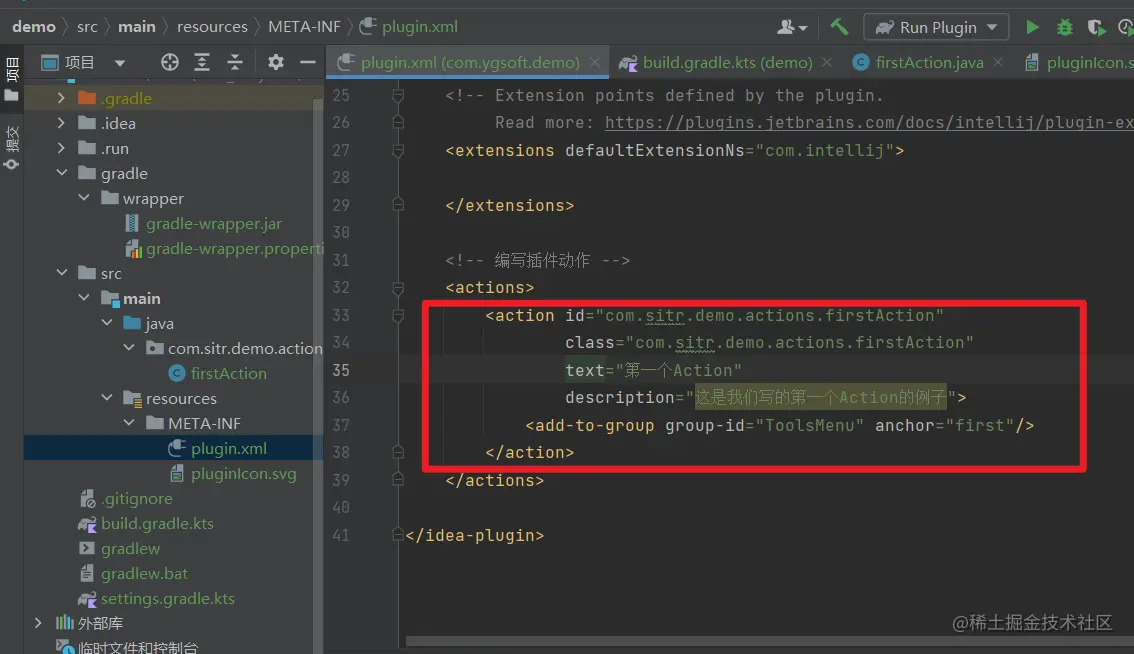Open project panel settings gear
1134x654 pixels.
276,62
